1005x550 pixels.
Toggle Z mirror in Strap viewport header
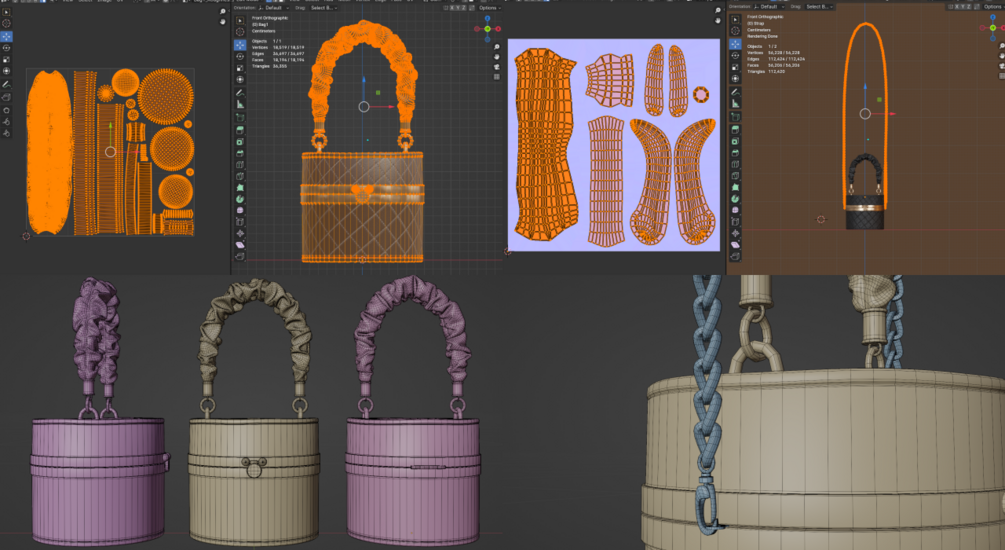tap(968, 6)
